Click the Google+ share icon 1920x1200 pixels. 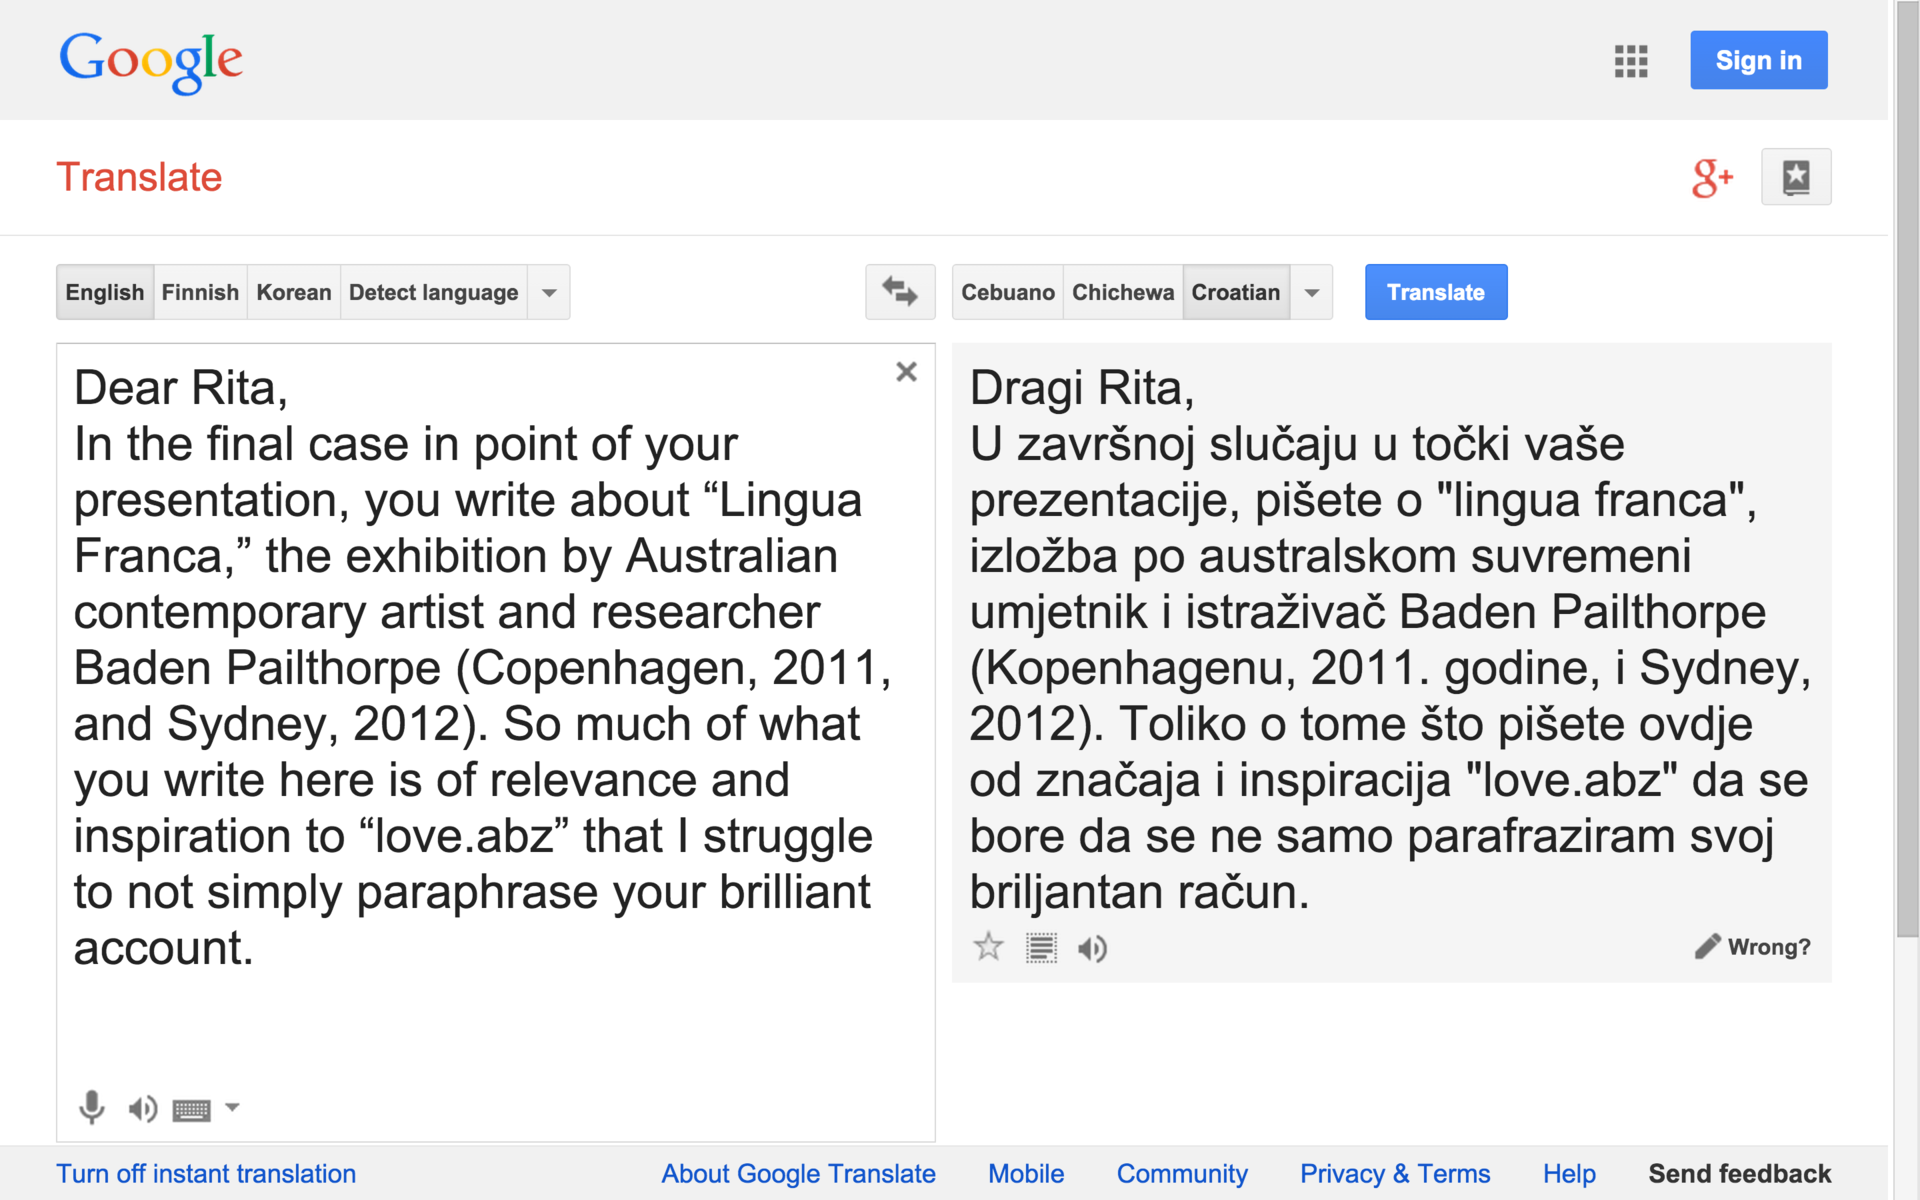[x=1711, y=178]
